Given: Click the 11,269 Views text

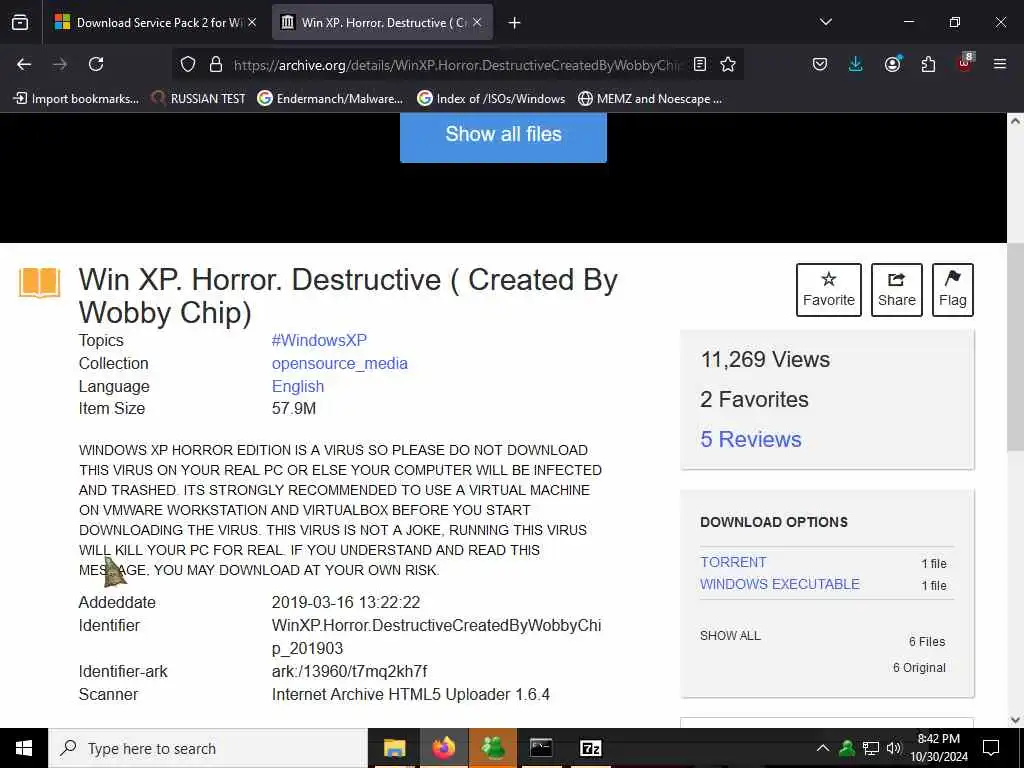Looking at the screenshot, I should [x=765, y=359].
